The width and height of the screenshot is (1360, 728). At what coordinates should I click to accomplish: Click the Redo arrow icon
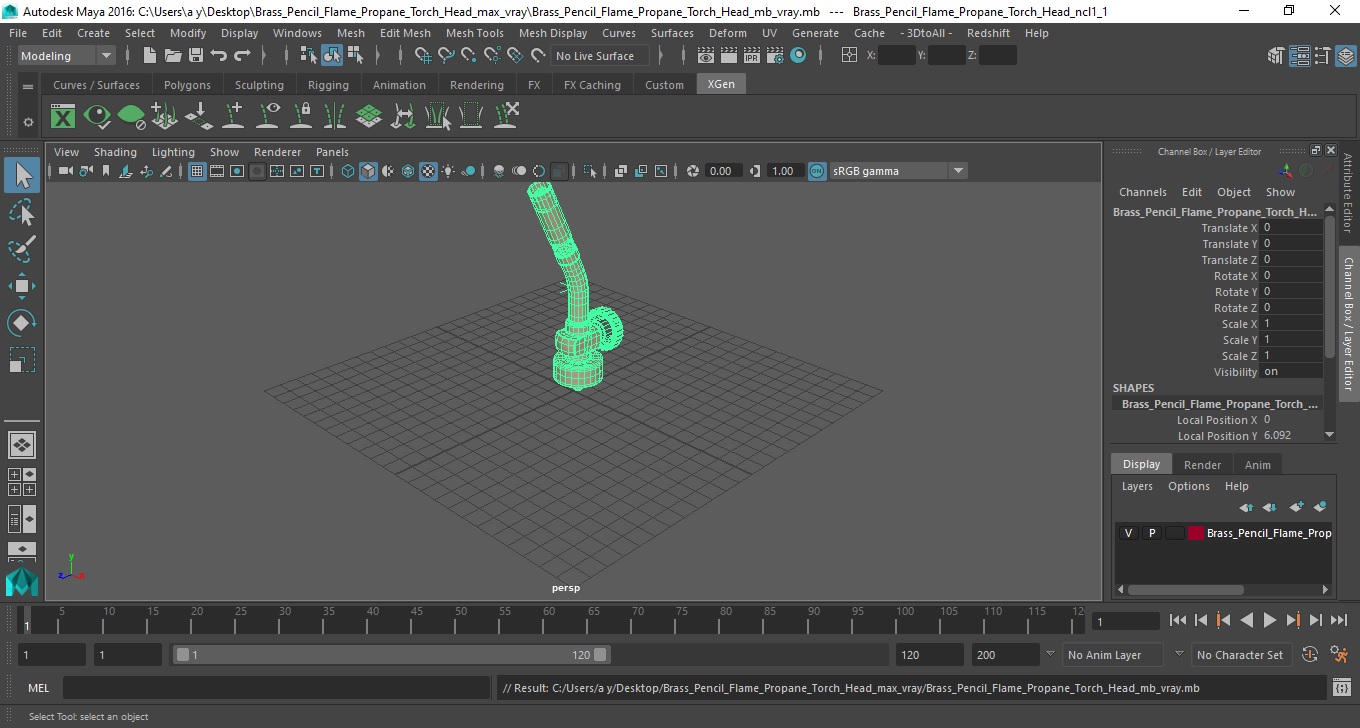point(242,56)
